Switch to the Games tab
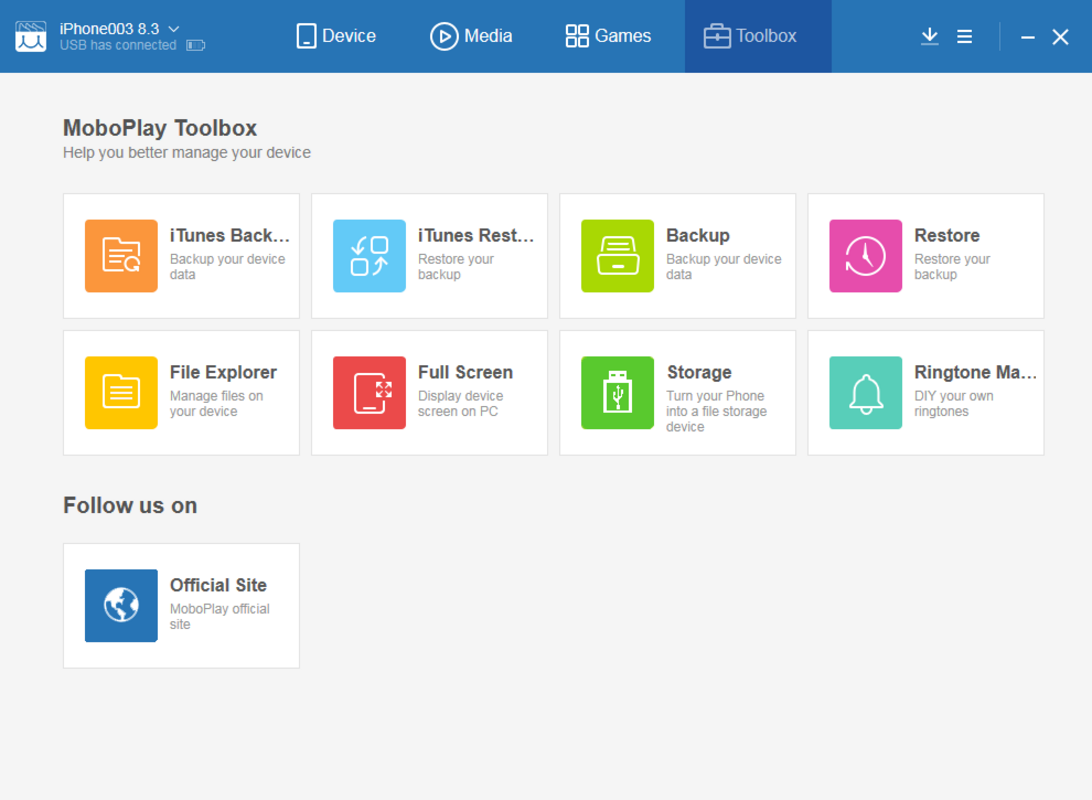 pos(608,36)
